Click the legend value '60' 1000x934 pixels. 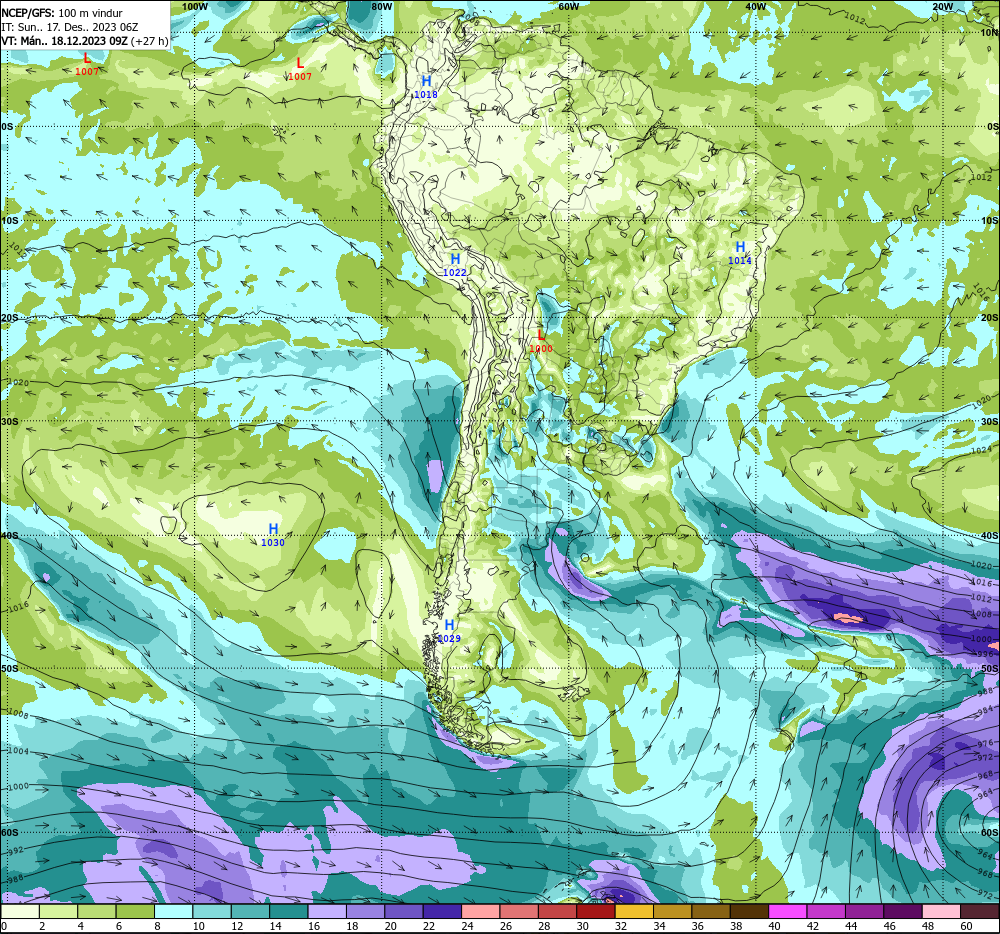tap(966, 926)
